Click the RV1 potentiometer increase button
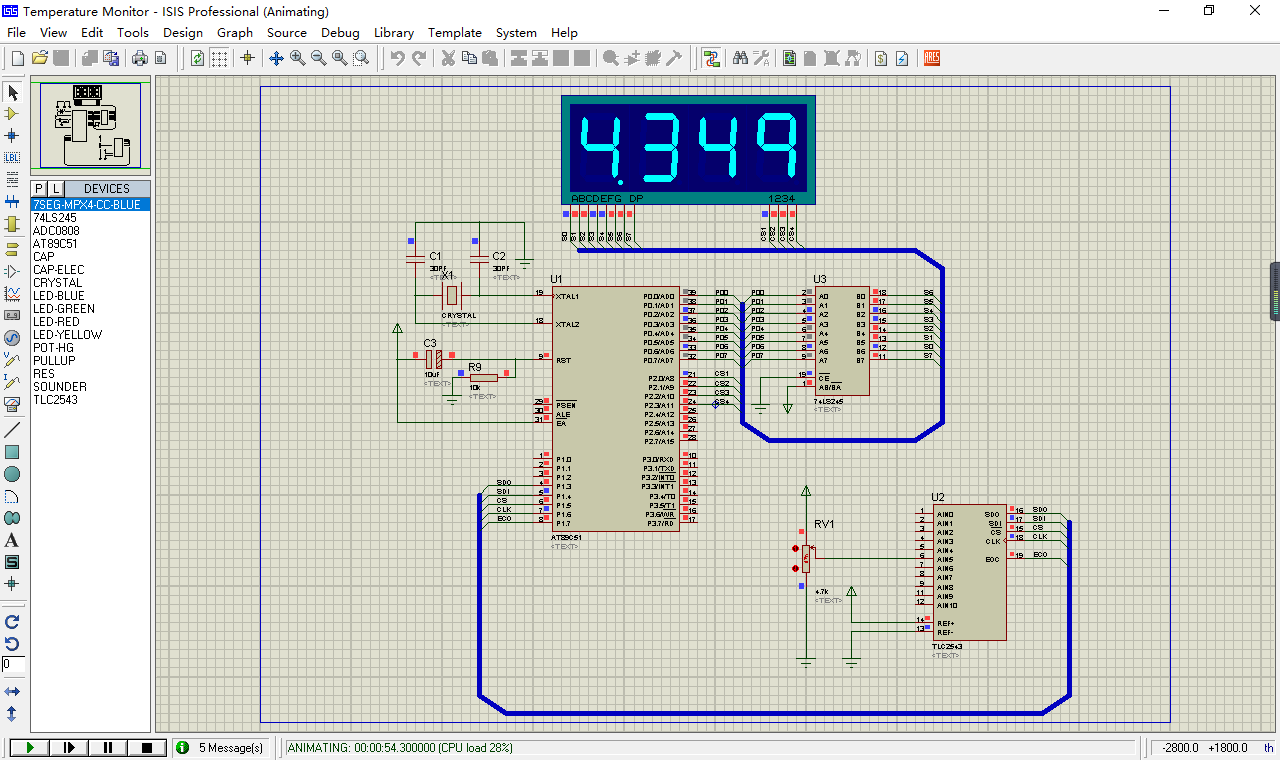Screen dimensions: 1280x760 click(796, 548)
